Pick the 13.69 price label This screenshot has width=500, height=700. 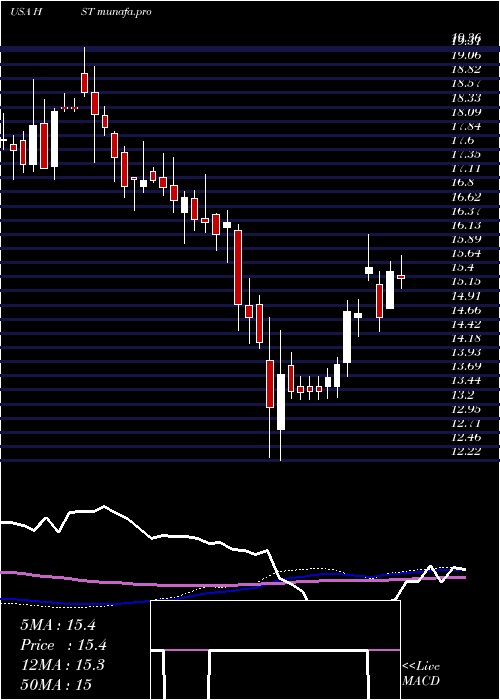click(x=466, y=367)
